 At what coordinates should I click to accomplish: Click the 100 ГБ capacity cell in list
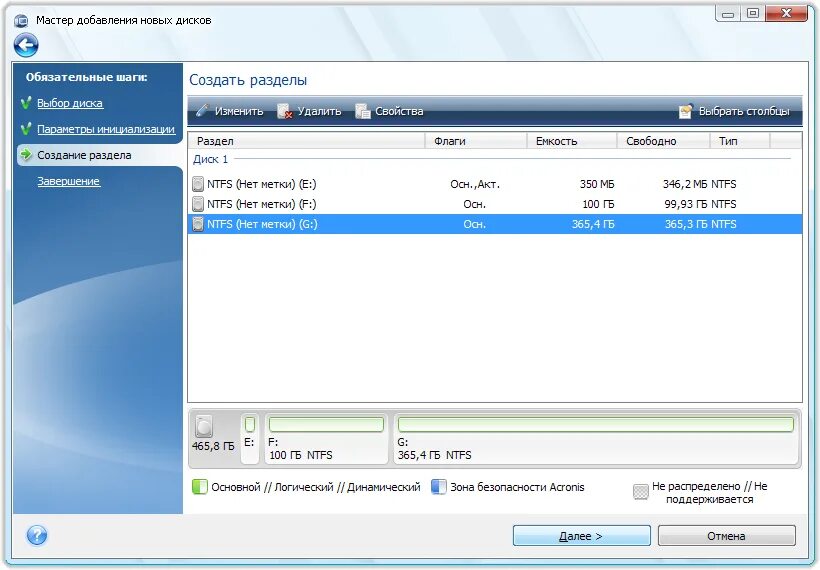point(598,204)
